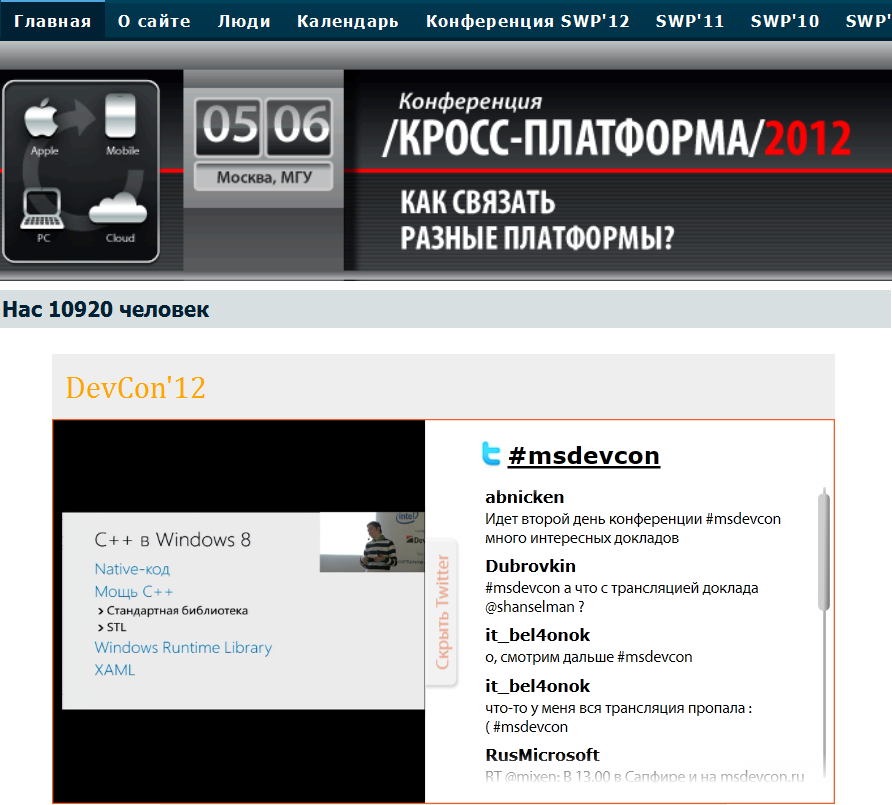Open RusMicrosoft's Twitter profile
The height and width of the screenshot is (805, 892).
[542, 755]
